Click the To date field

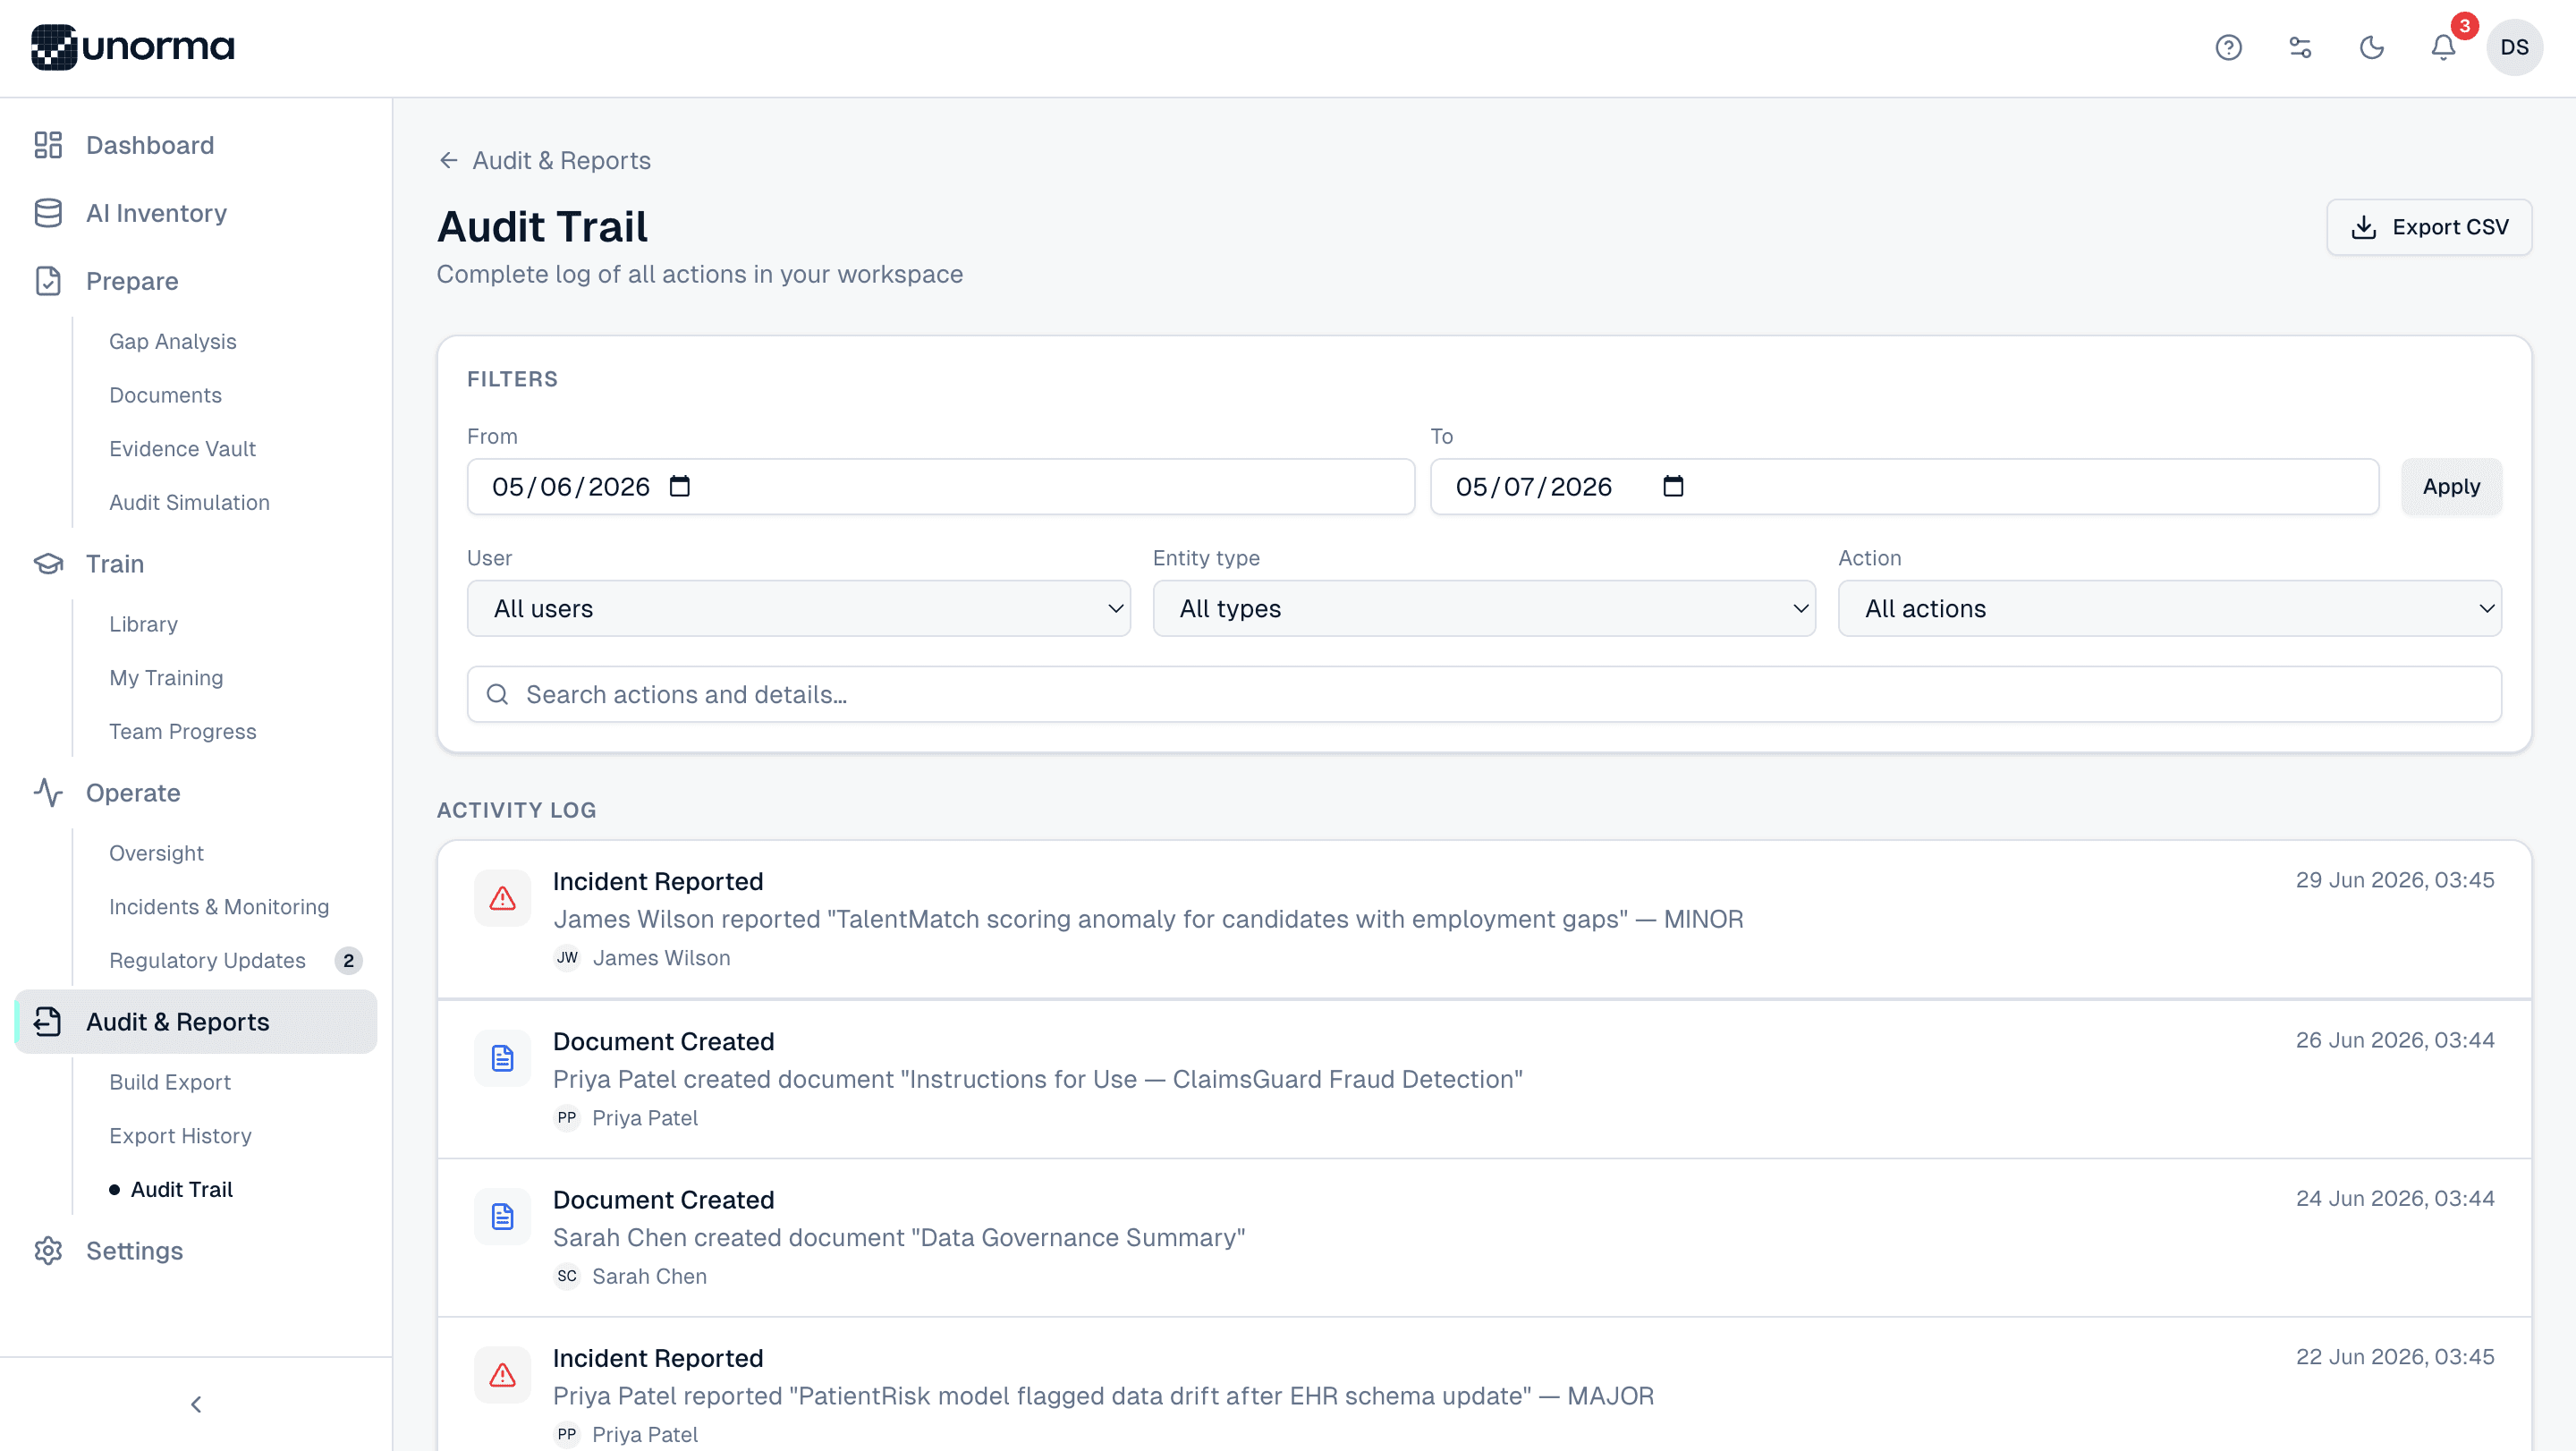(1904, 486)
